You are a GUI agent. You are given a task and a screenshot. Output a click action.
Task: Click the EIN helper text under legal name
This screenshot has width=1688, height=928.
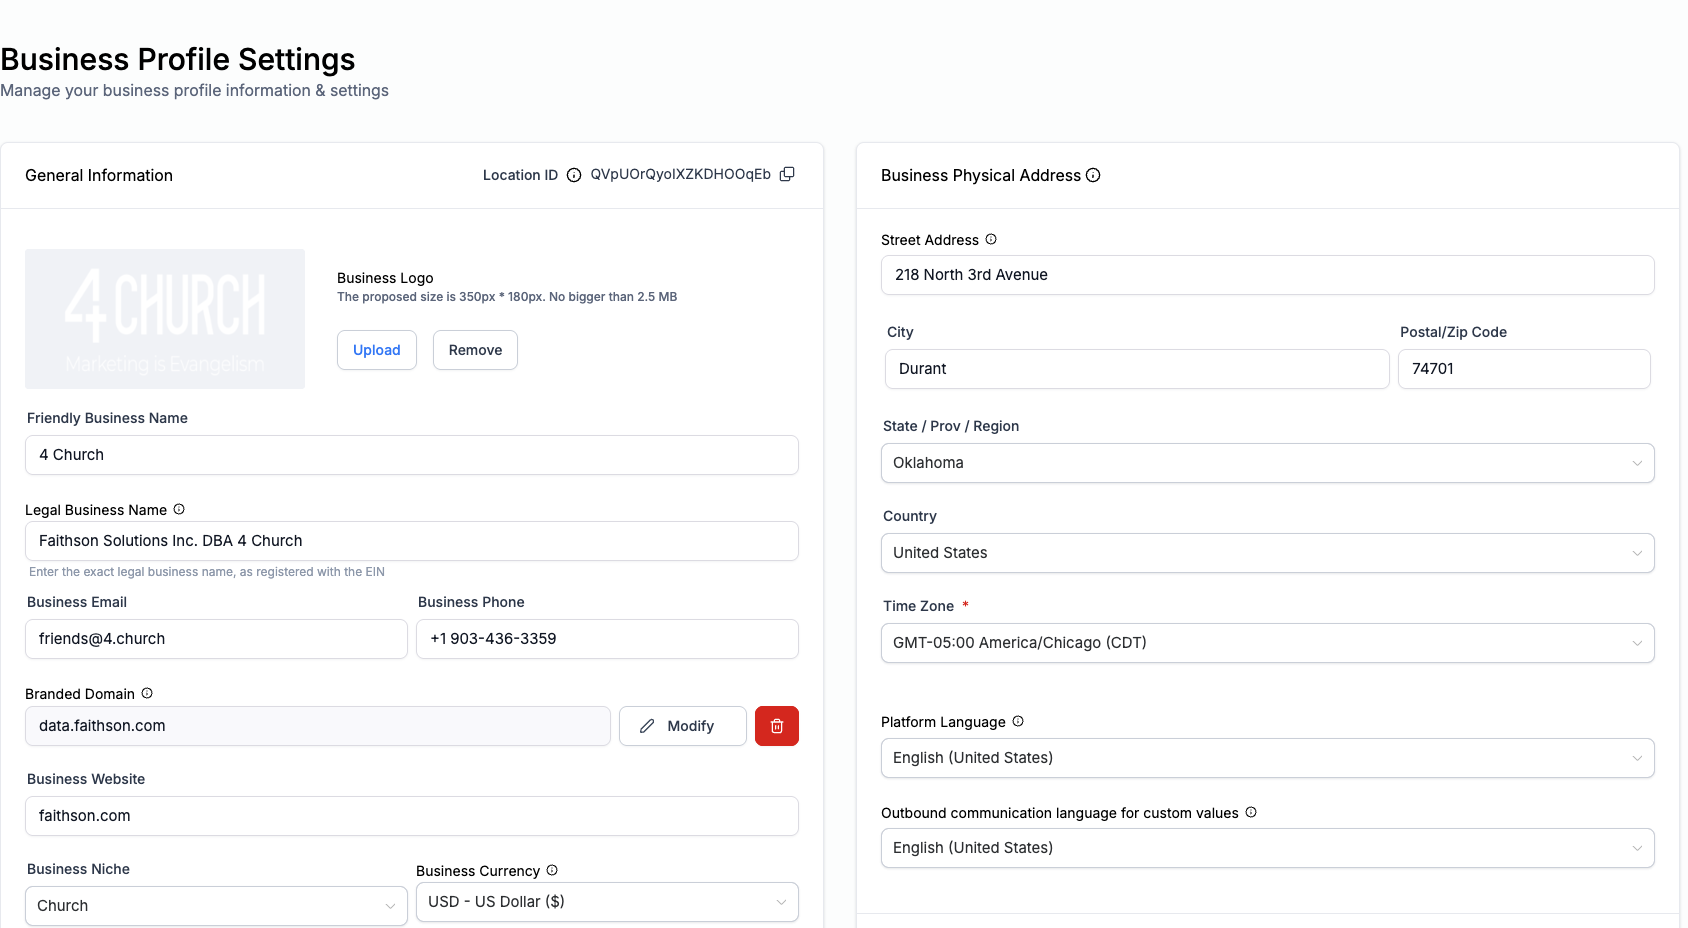pyautogui.click(x=207, y=572)
